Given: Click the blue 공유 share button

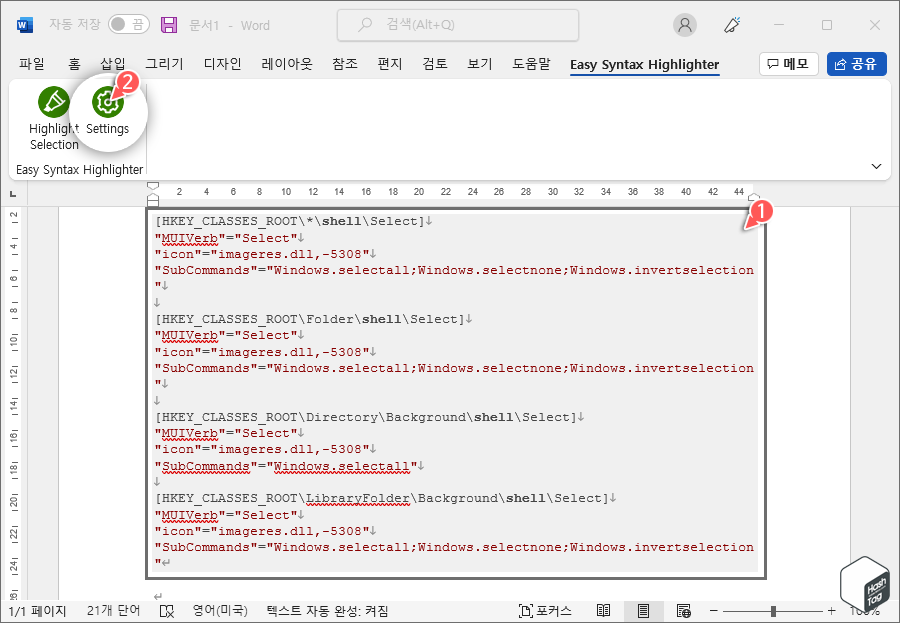Looking at the screenshot, I should coord(857,64).
